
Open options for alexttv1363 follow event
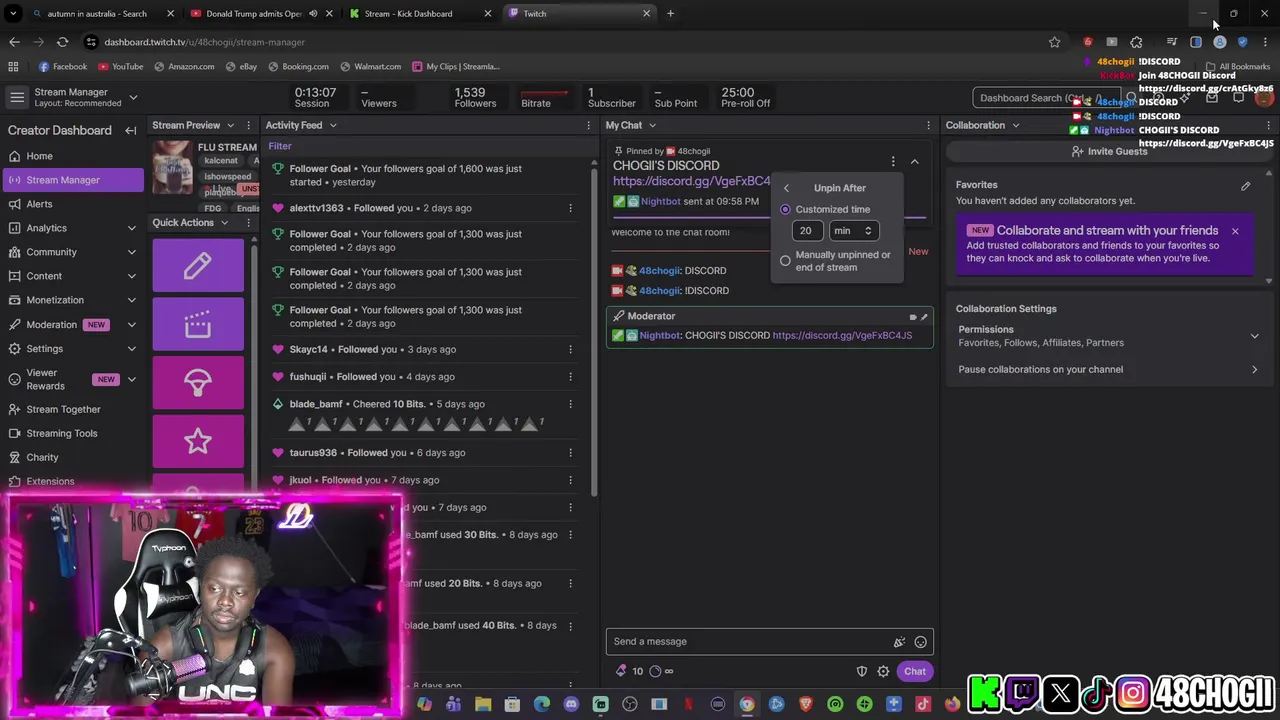click(570, 208)
